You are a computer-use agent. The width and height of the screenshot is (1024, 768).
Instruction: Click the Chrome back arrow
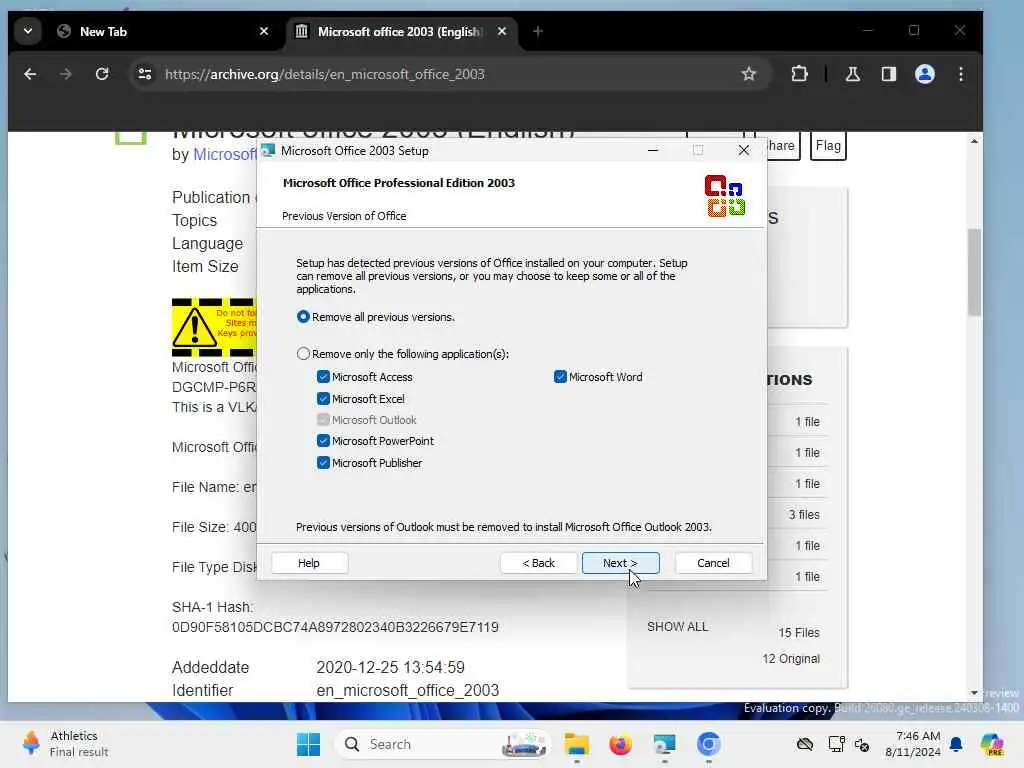pyautogui.click(x=30, y=74)
